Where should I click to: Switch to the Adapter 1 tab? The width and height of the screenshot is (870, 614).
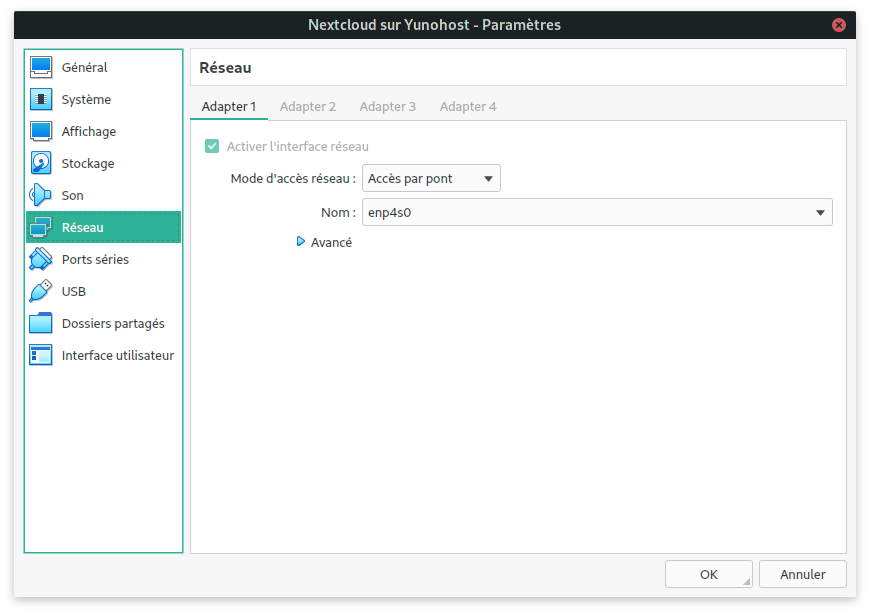(229, 106)
